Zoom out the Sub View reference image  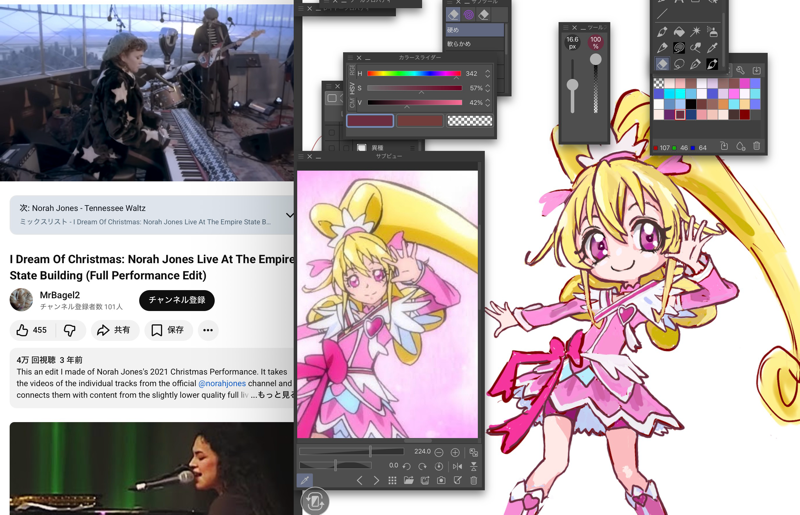pyautogui.click(x=439, y=452)
